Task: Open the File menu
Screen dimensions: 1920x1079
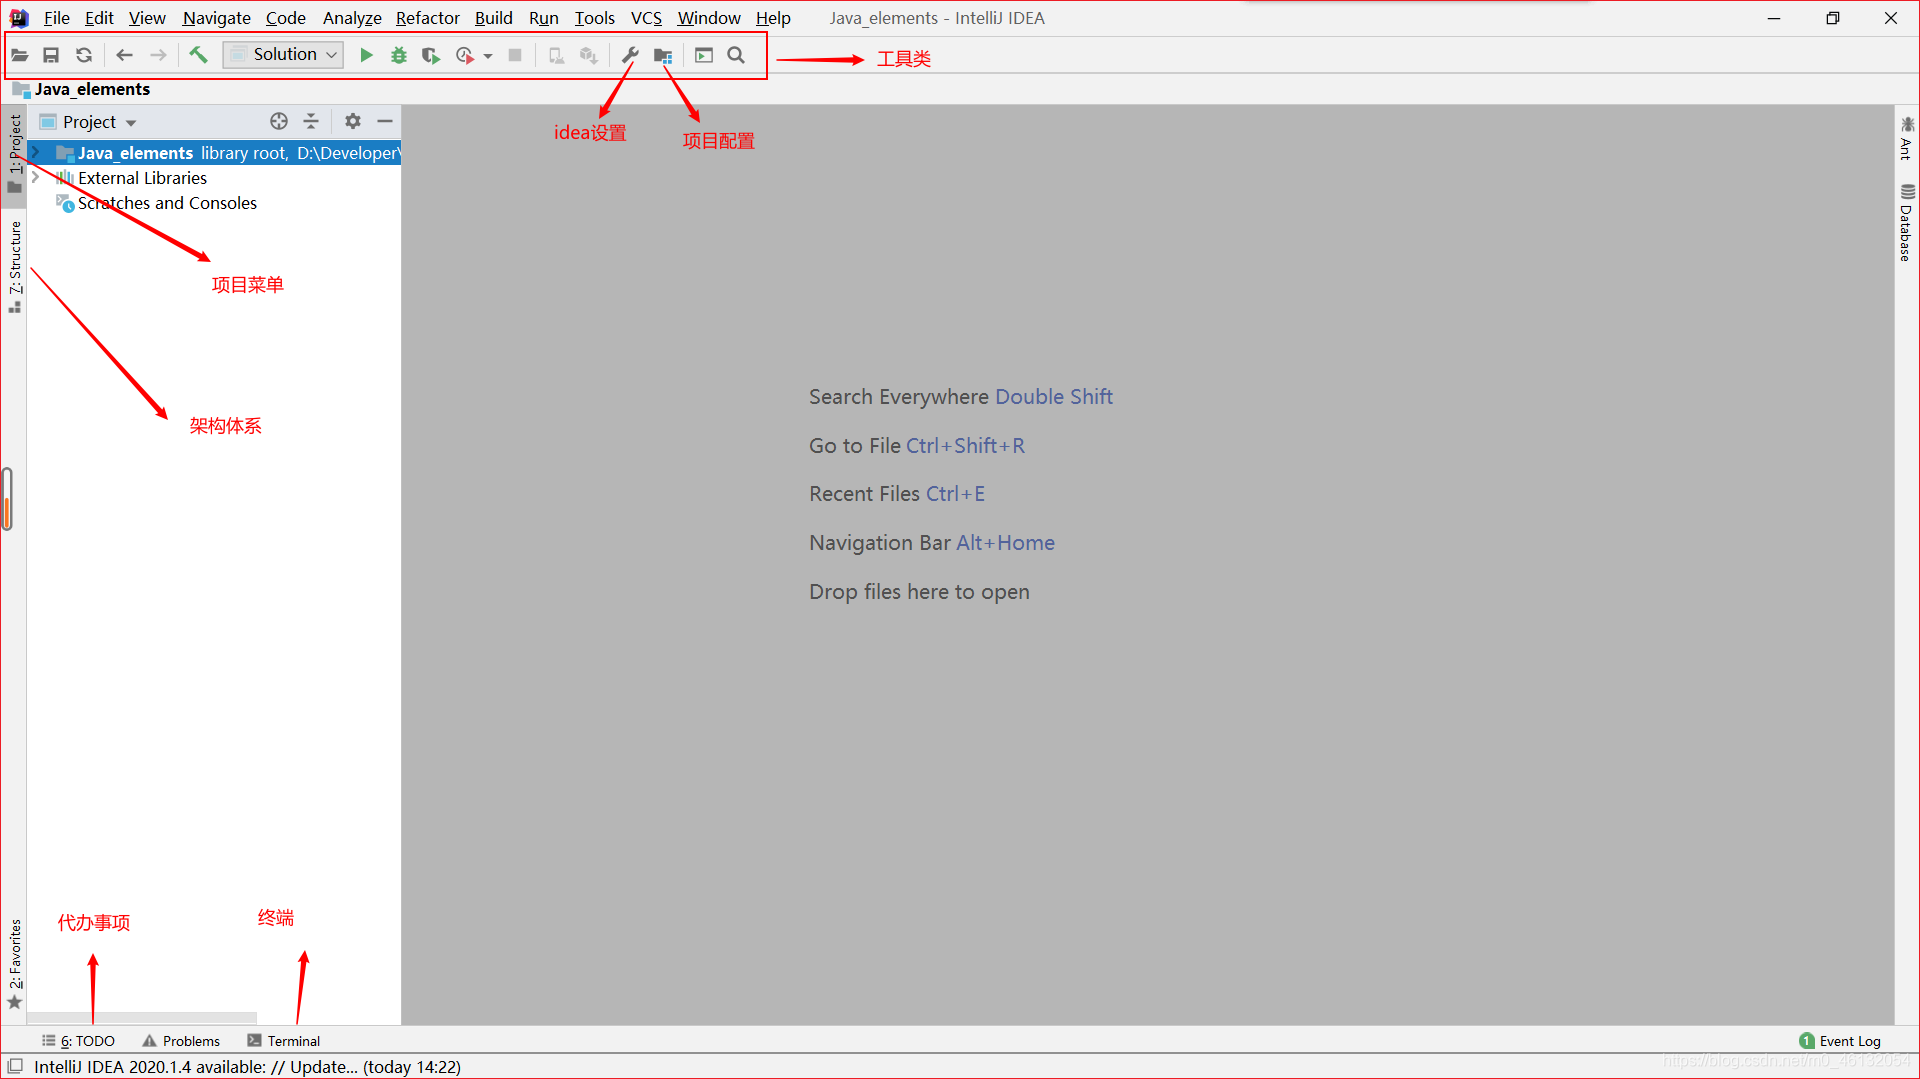Action: click(57, 18)
